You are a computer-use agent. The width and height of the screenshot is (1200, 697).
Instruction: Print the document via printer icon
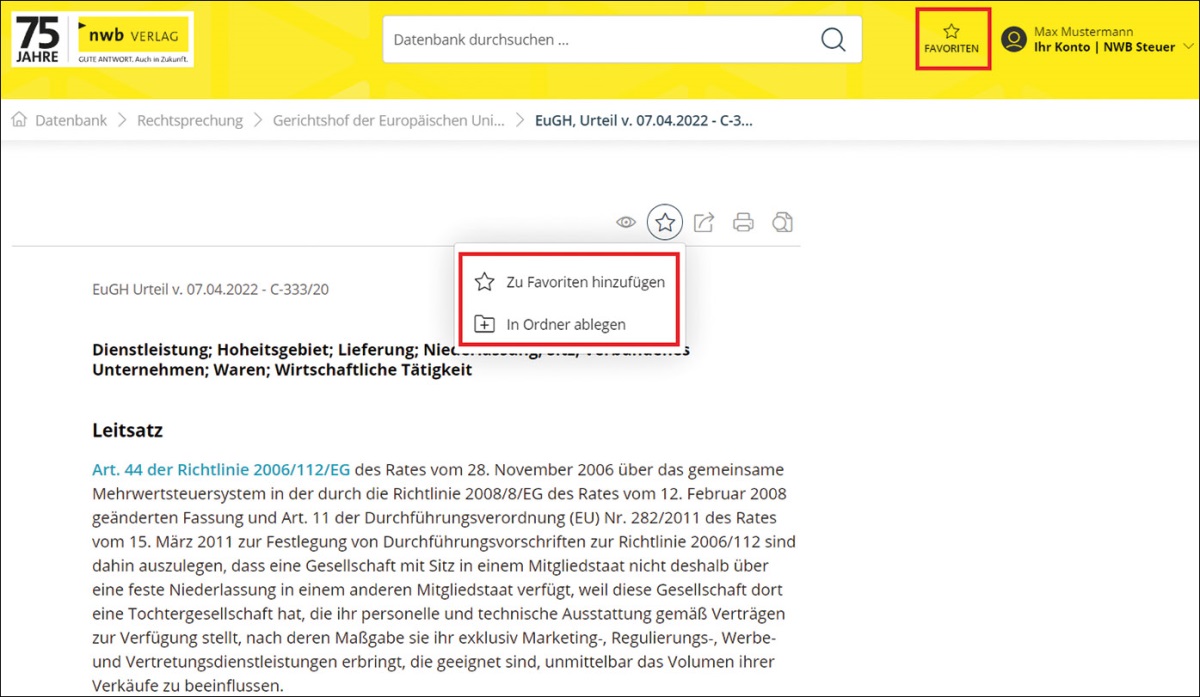[743, 222]
